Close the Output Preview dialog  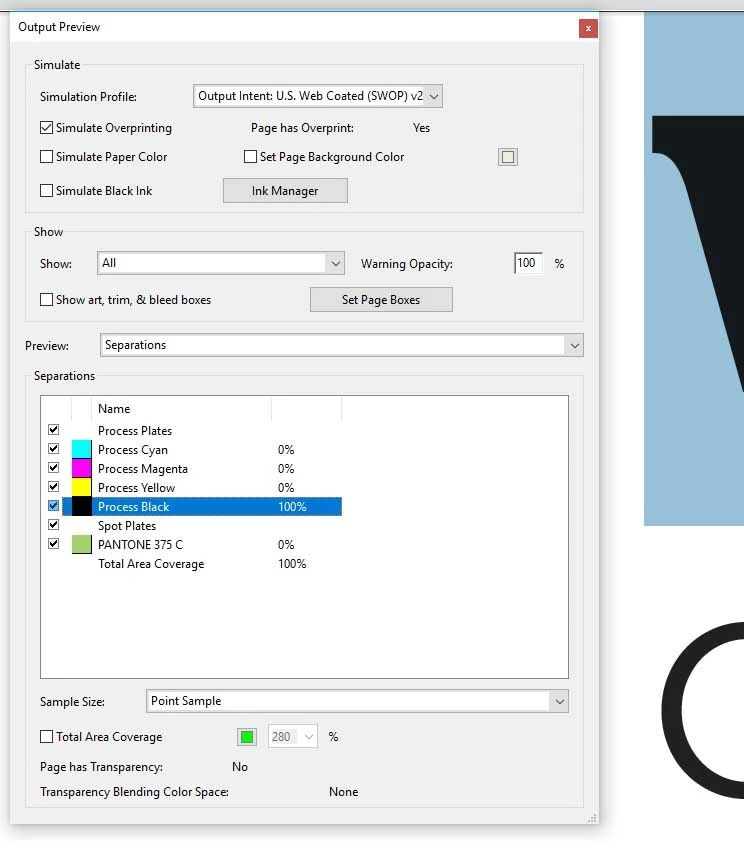588,29
